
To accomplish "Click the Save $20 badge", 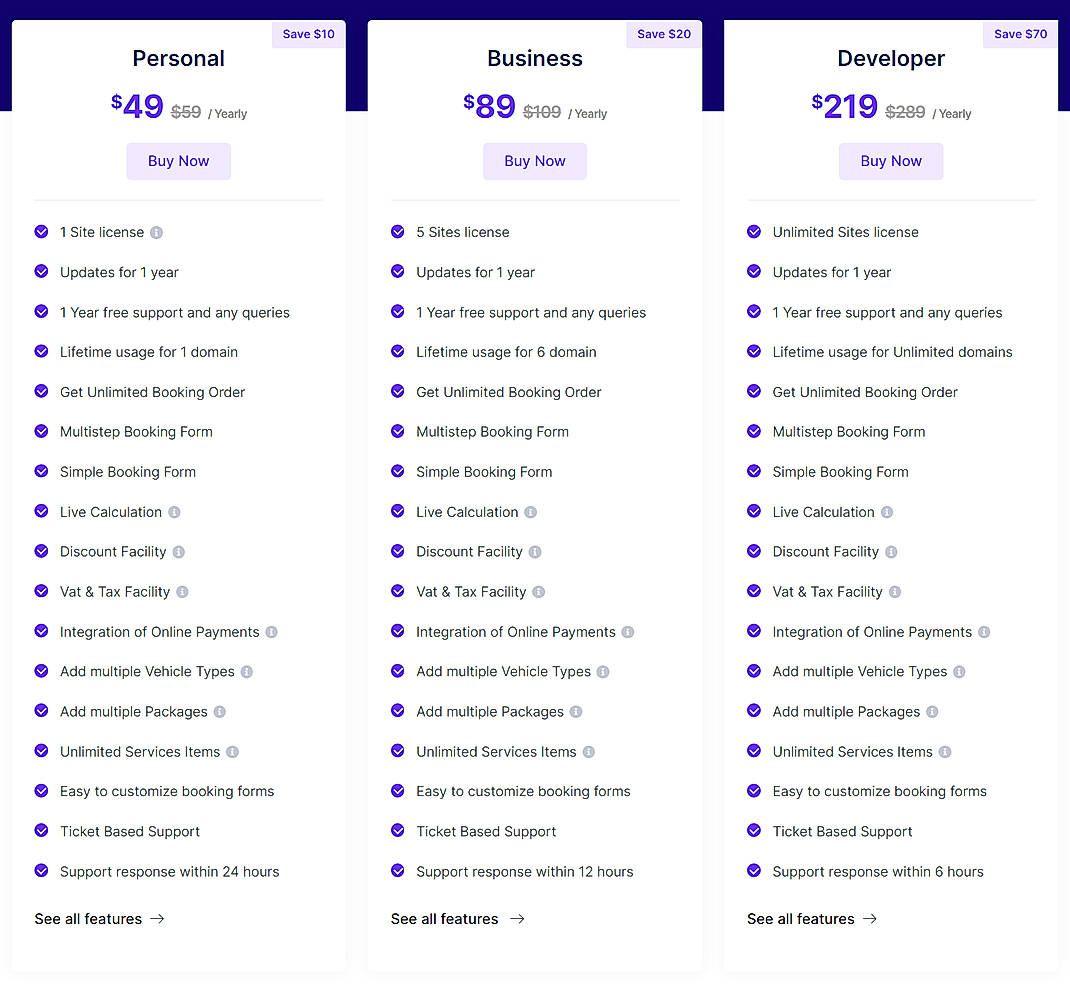I will pos(664,34).
